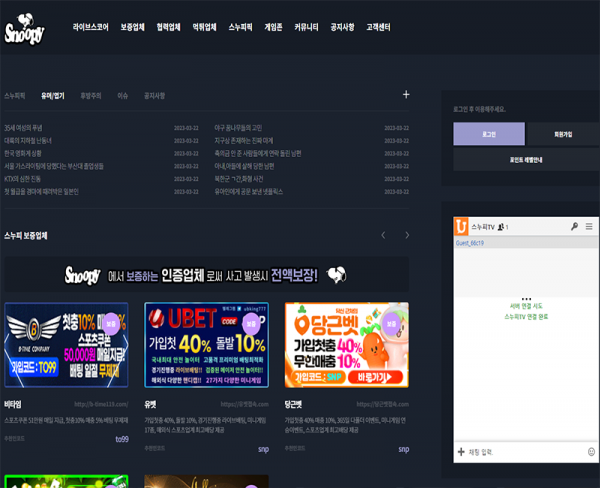600x488 pixels.
Task: Click the 보증 badge on the B-Time card
Action: [x=111, y=324]
